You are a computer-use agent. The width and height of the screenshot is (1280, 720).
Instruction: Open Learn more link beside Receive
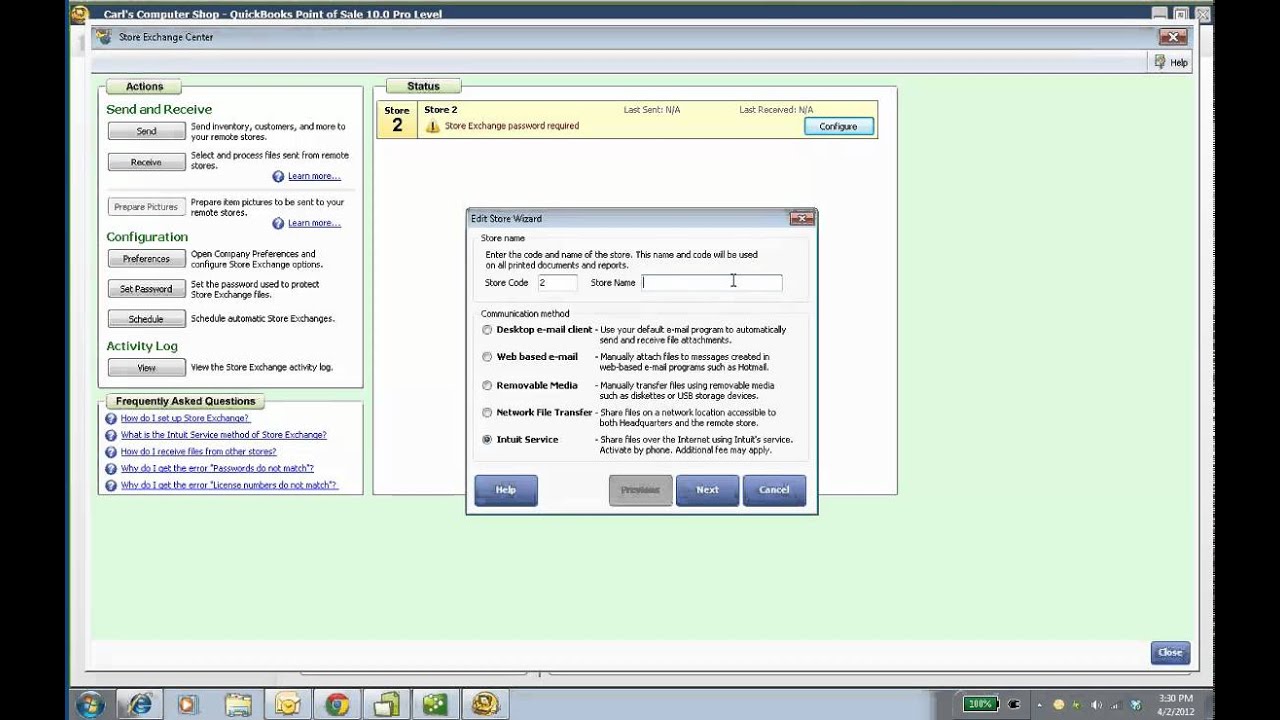314,176
